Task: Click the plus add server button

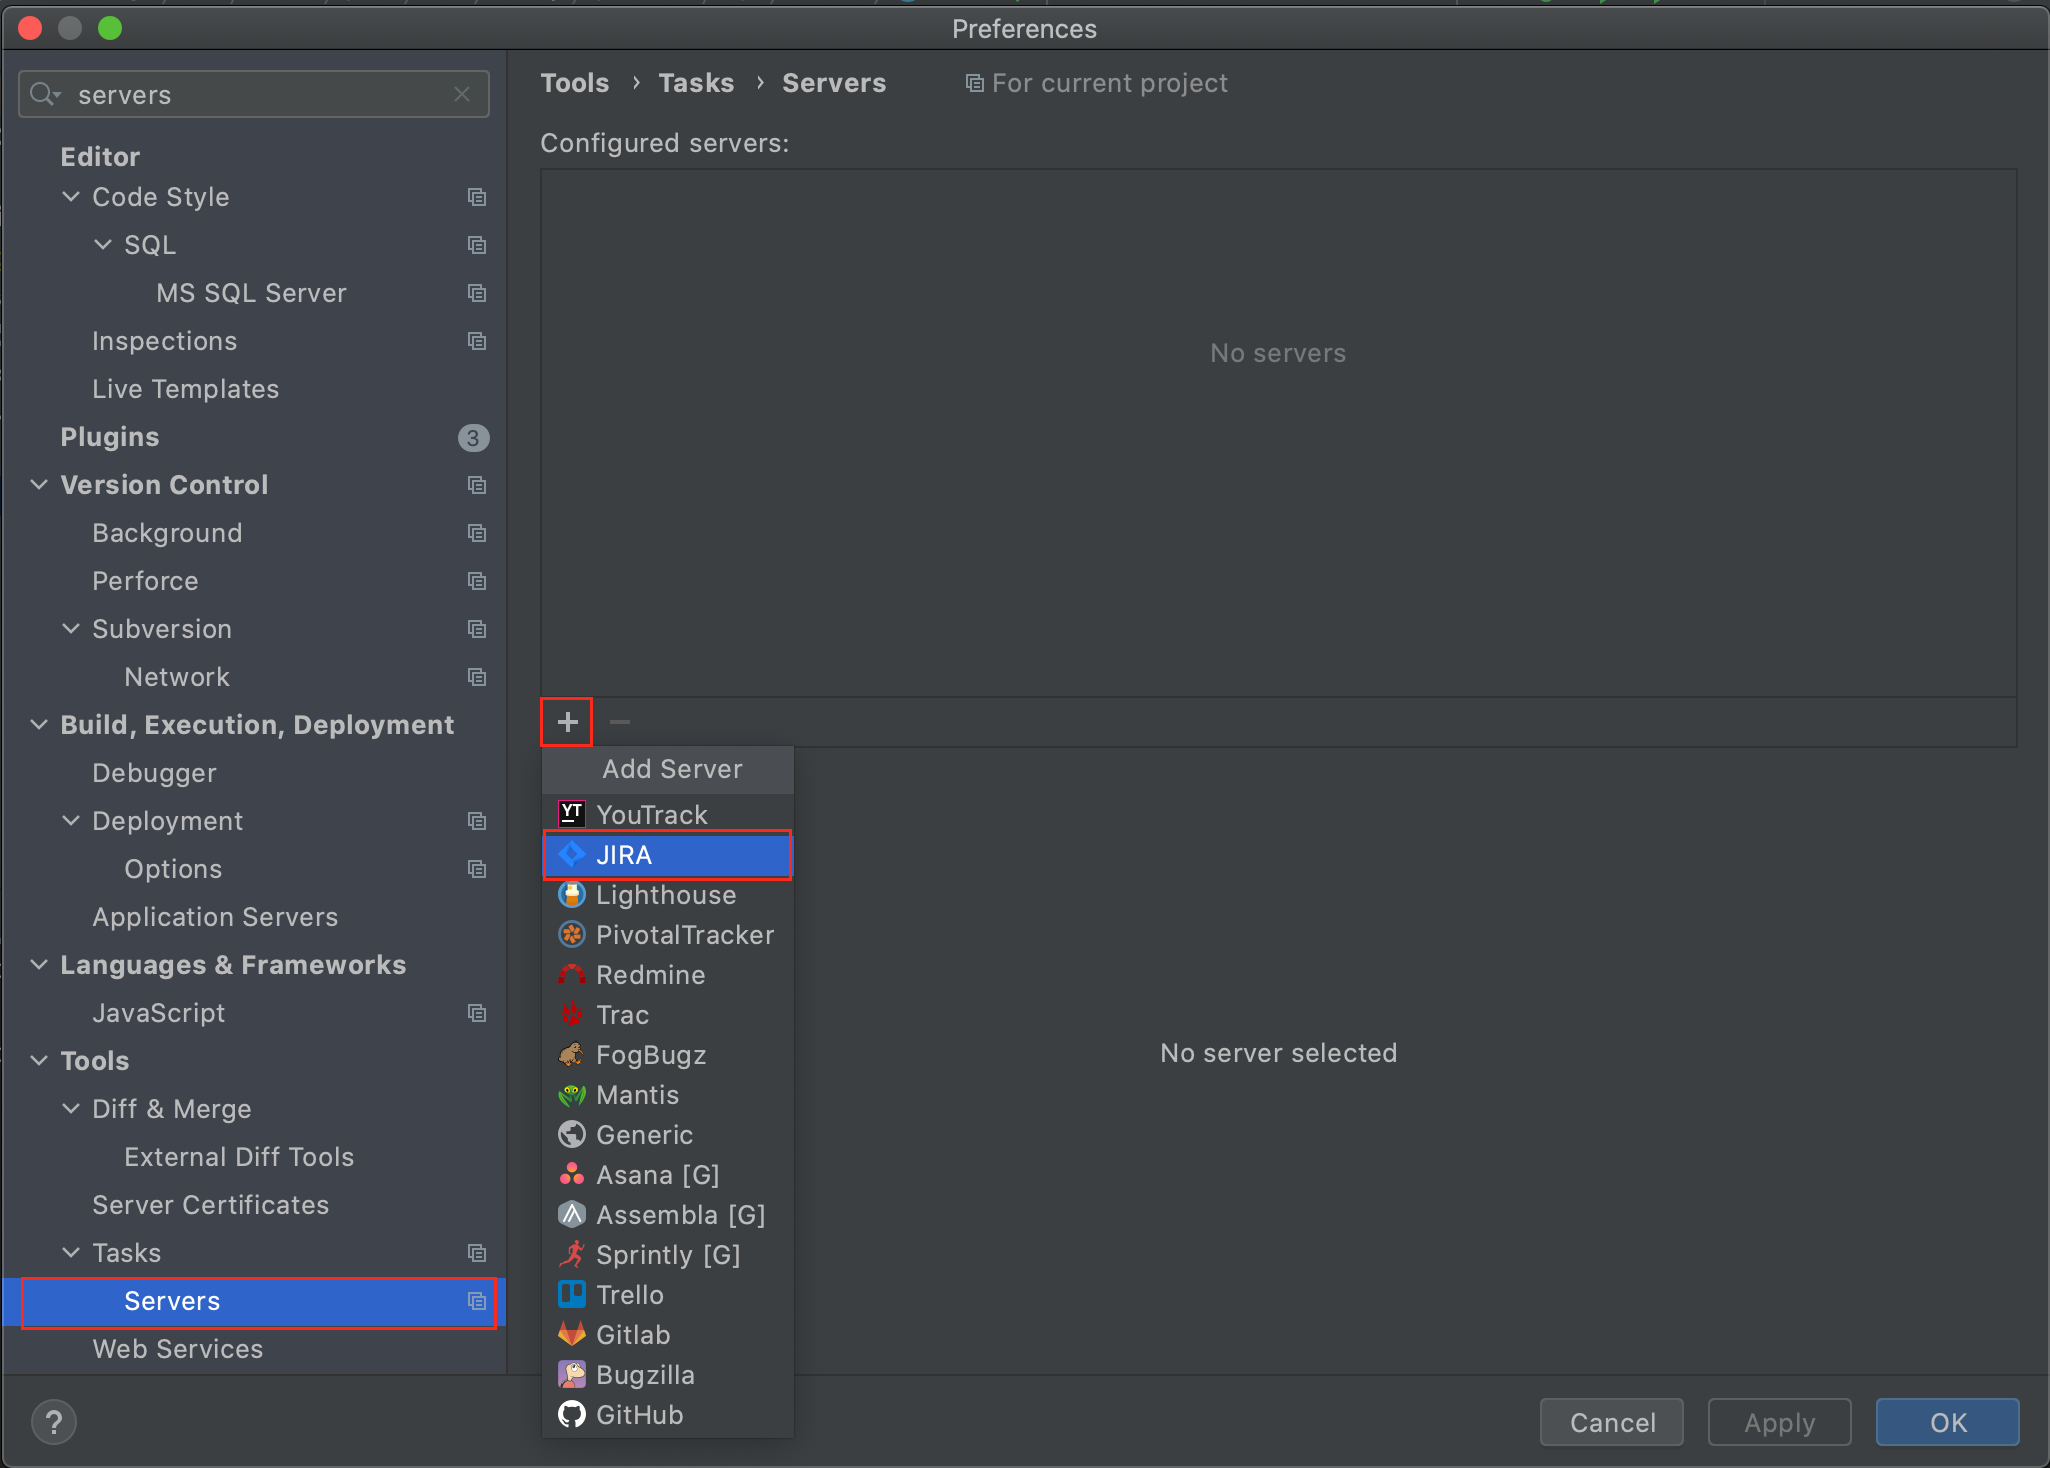Action: coord(567,722)
